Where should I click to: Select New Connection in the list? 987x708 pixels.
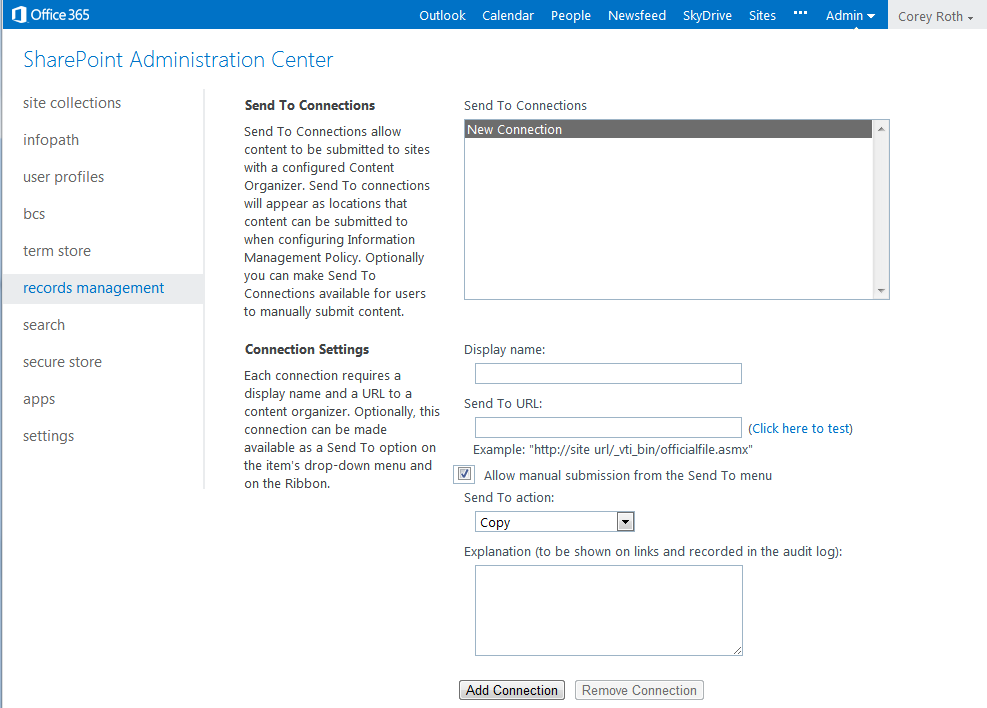[x=668, y=130]
